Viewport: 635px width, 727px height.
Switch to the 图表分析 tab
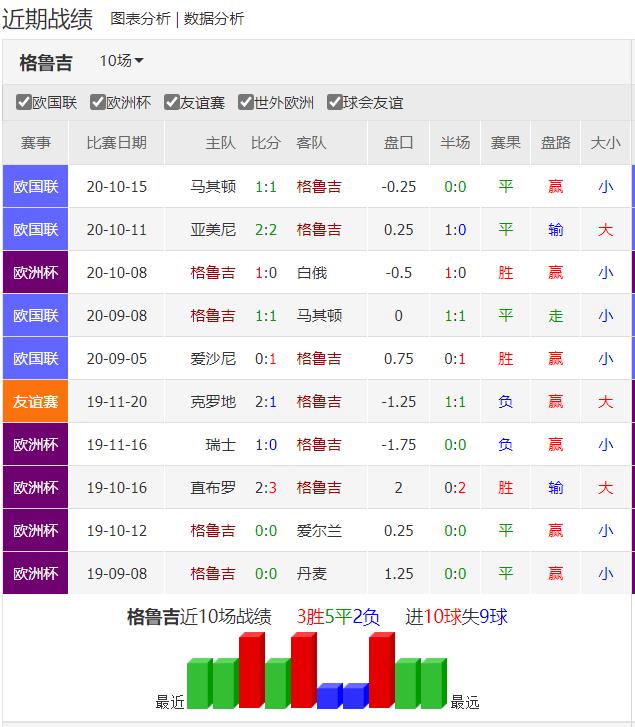140,18
